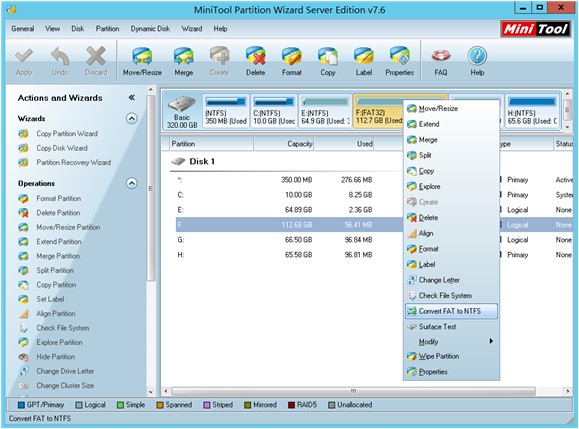
Task: Click the Label toolbar icon
Action: coord(364,62)
